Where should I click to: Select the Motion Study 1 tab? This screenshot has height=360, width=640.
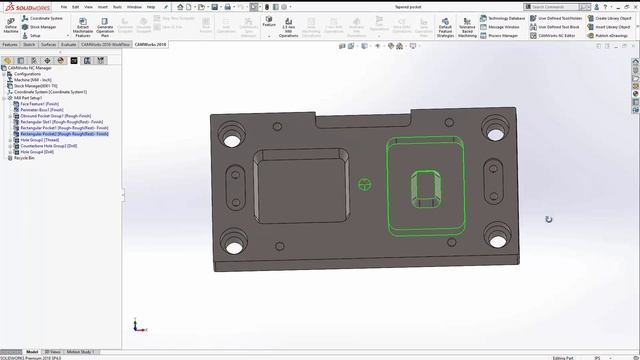click(x=80, y=352)
